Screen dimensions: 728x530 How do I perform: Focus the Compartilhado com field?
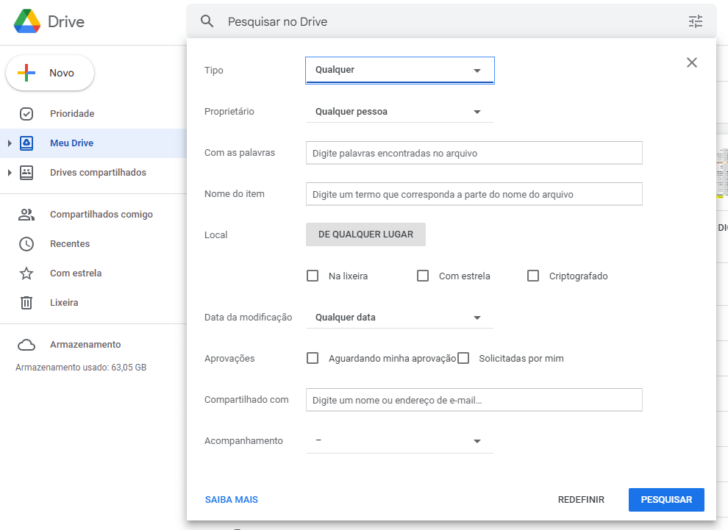point(474,400)
